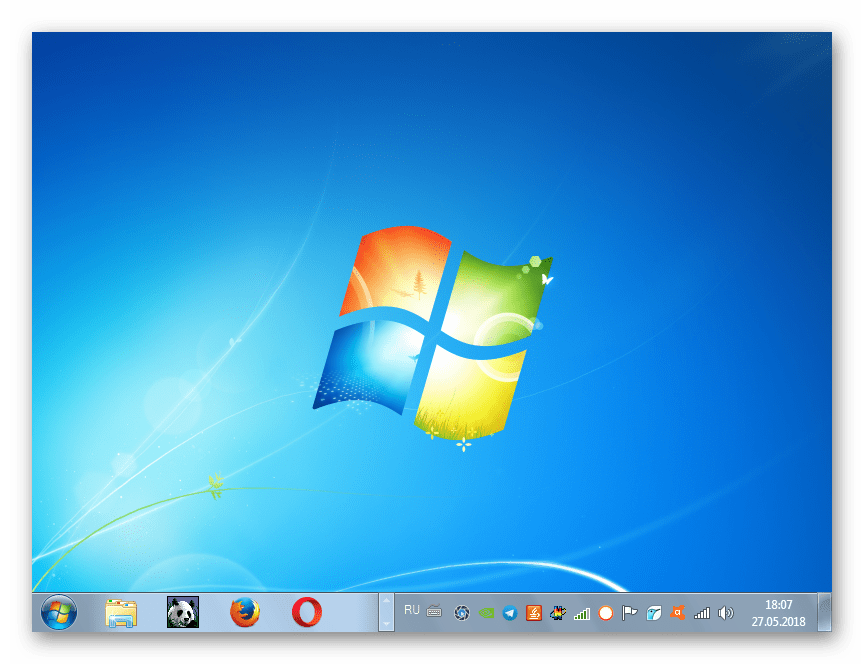Click the red tray icon next to Telegram
The image size is (864, 664).
click(533, 614)
